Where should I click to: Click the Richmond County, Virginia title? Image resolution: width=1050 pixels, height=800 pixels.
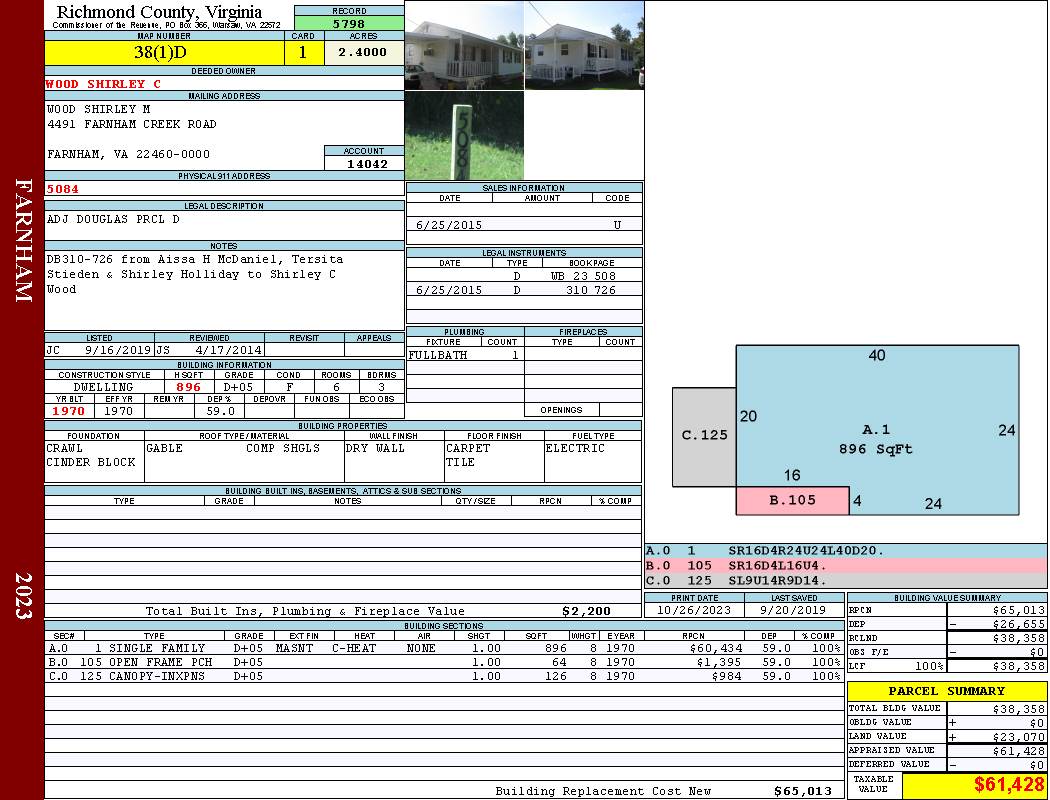click(159, 12)
